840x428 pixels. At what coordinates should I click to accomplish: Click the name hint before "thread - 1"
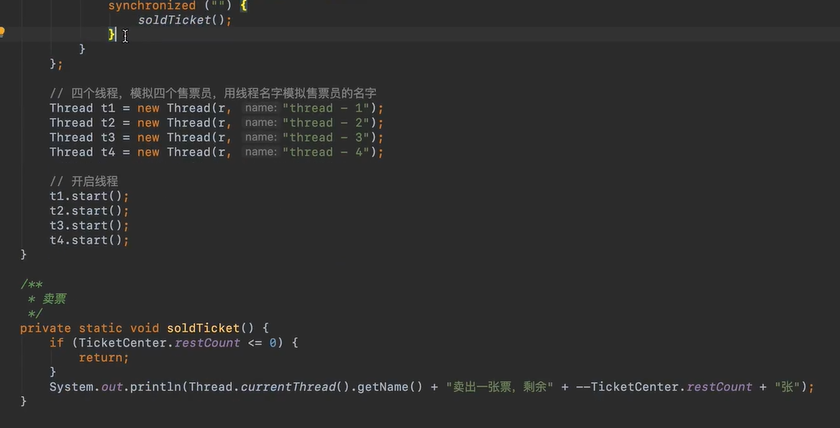pyautogui.click(x=261, y=108)
